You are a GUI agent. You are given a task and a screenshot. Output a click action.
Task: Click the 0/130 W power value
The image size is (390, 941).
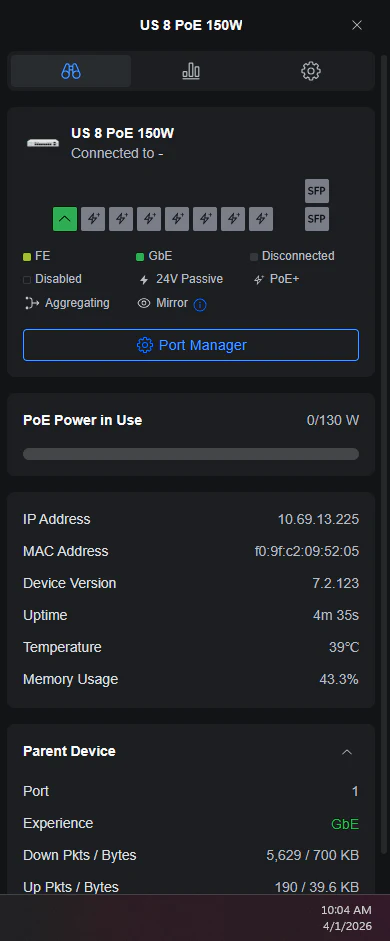333,420
